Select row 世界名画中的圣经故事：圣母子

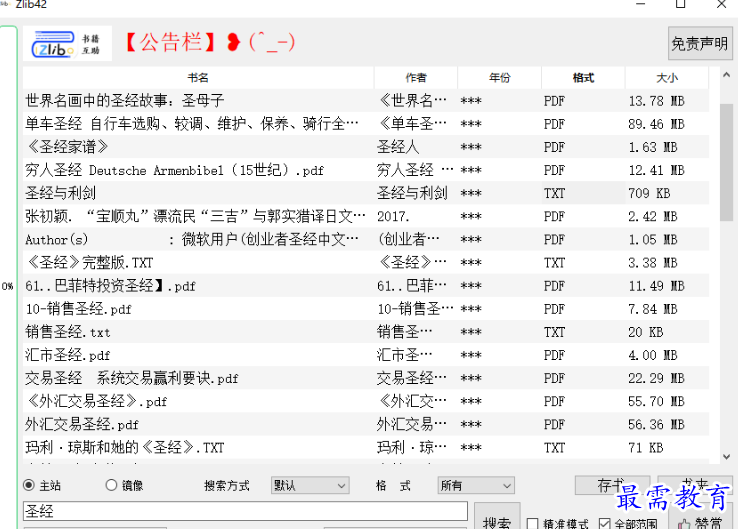click(366, 101)
